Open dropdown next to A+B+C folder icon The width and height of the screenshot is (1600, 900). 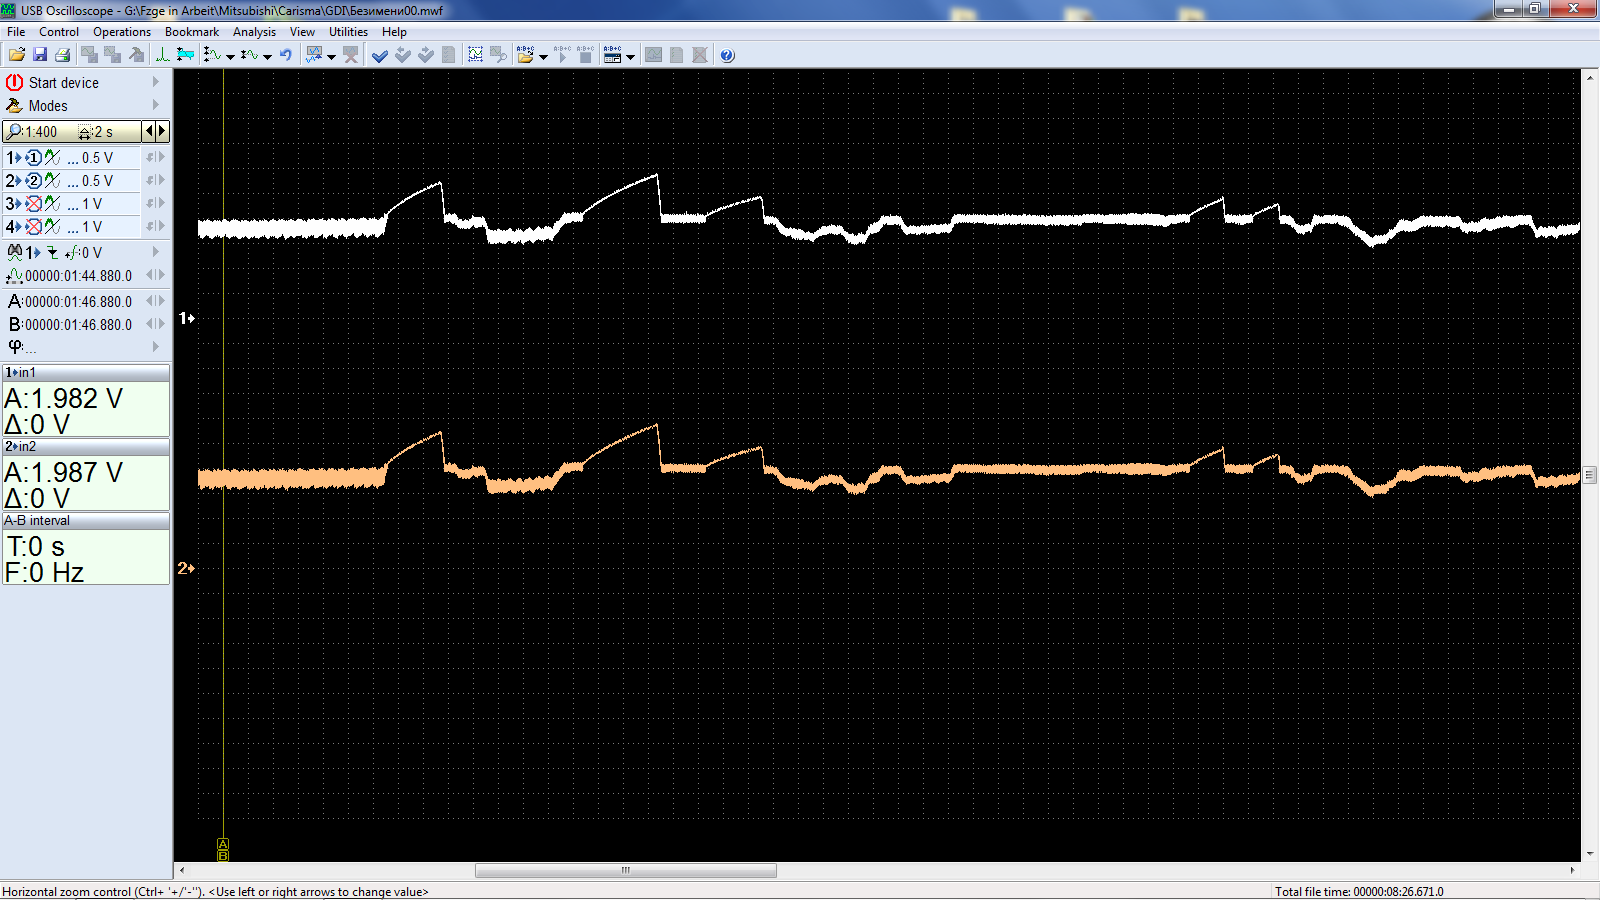tap(544, 57)
